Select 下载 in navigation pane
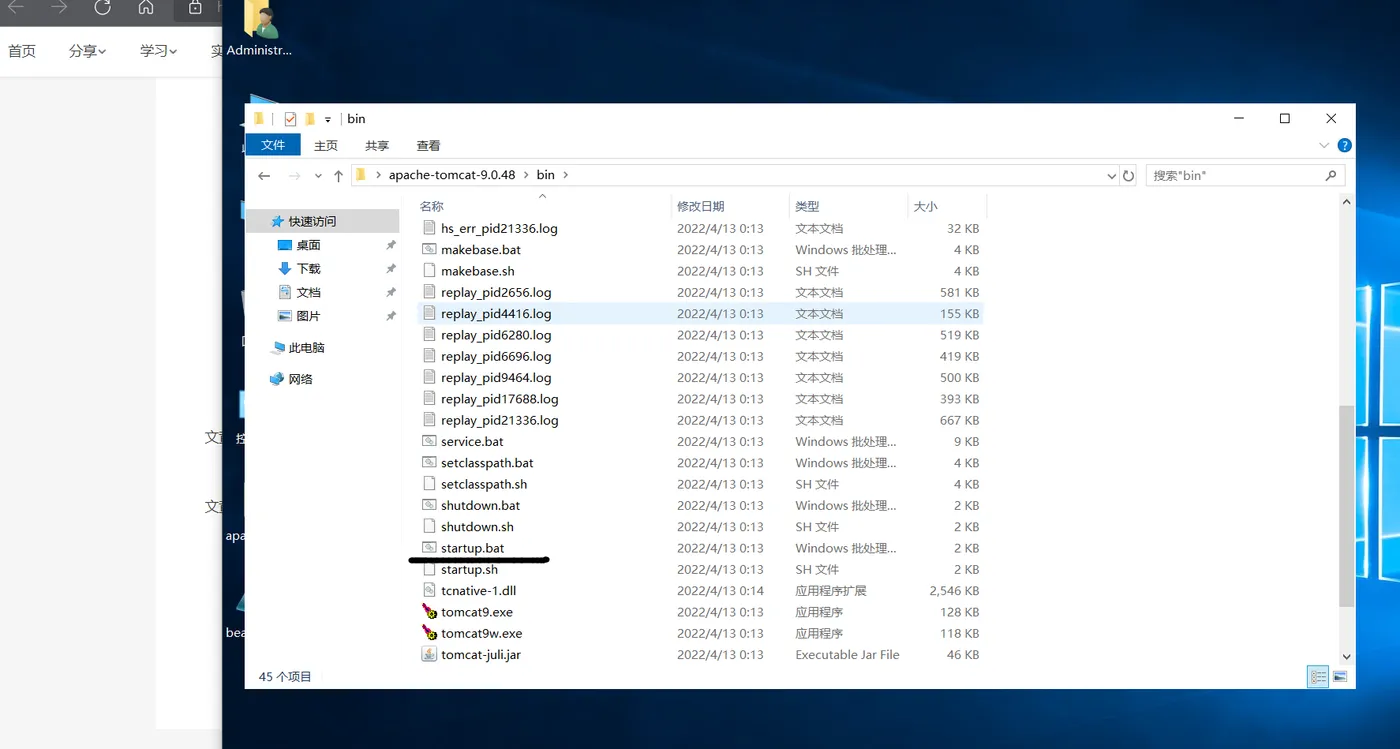This screenshot has height=749, width=1400. 308,268
